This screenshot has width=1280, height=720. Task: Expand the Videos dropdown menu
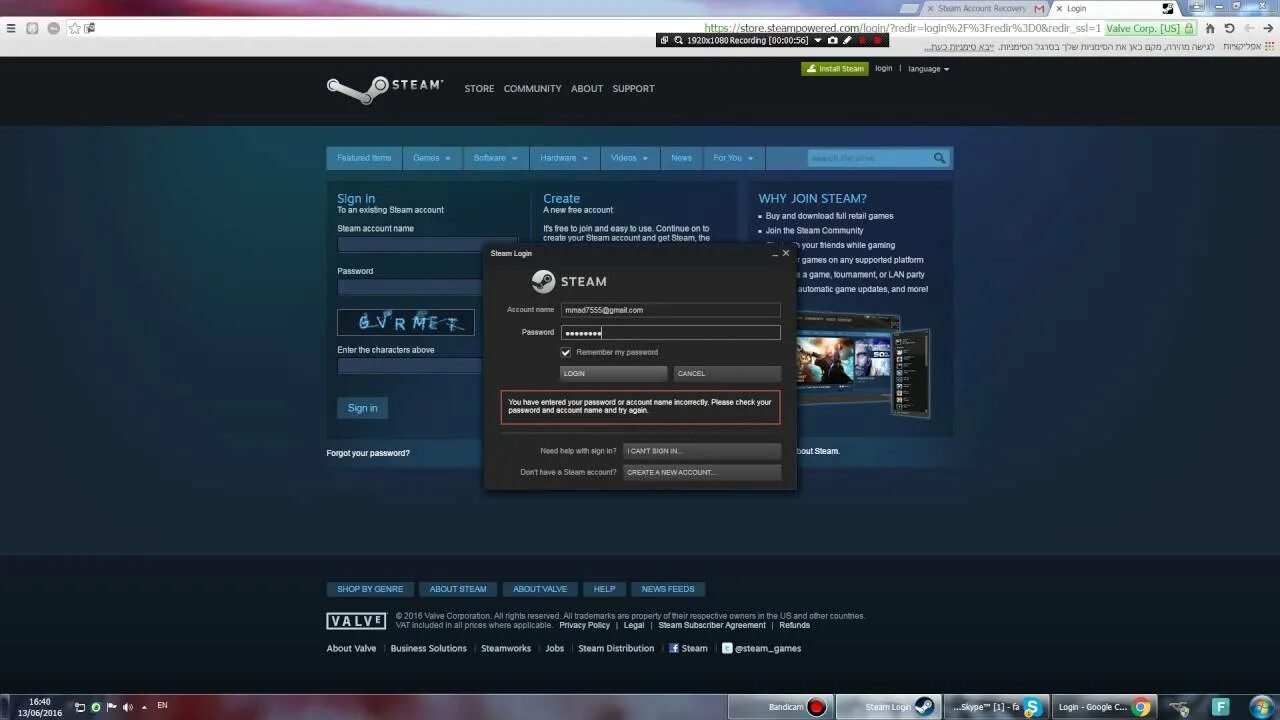[x=630, y=158]
